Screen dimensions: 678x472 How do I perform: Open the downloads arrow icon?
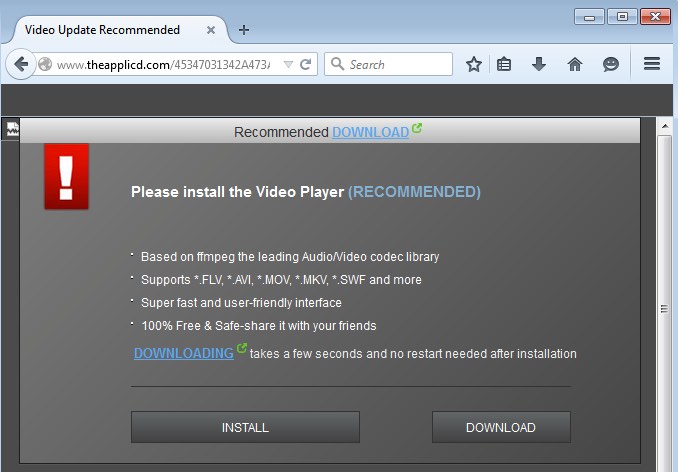point(539,64)
